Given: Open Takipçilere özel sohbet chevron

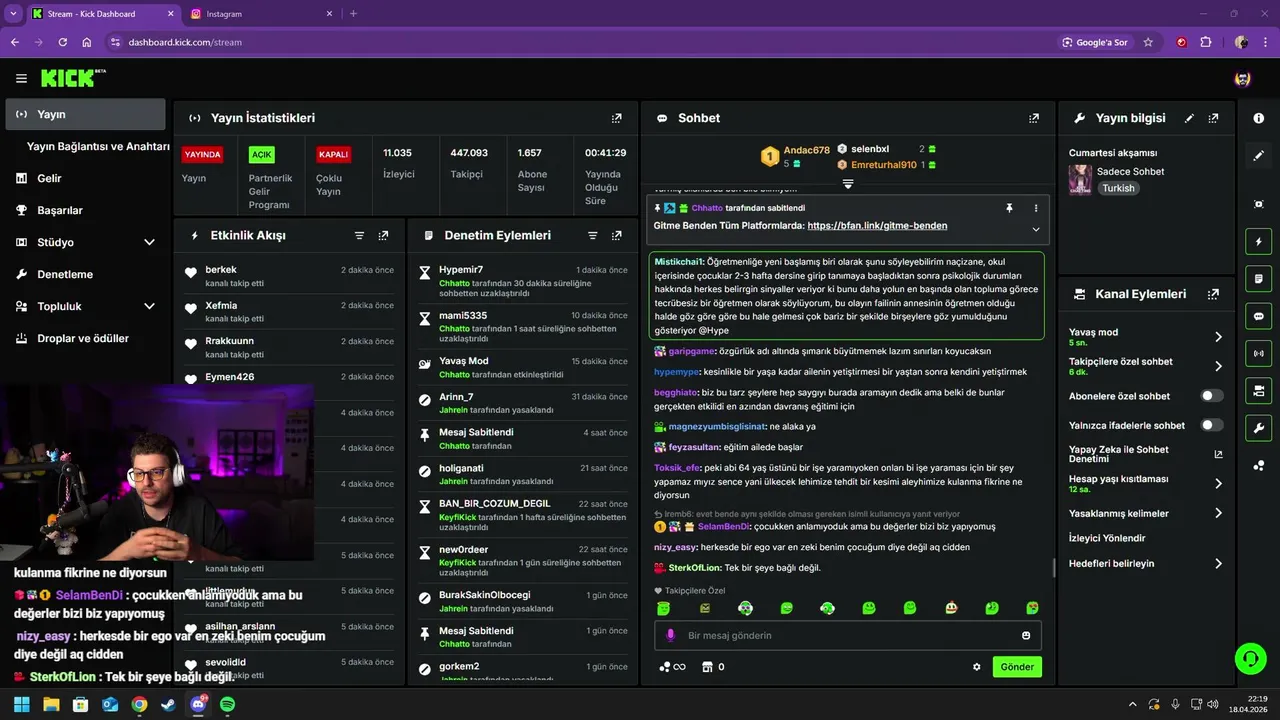Looking at the screenshot, I should (x=1218, y=366).
